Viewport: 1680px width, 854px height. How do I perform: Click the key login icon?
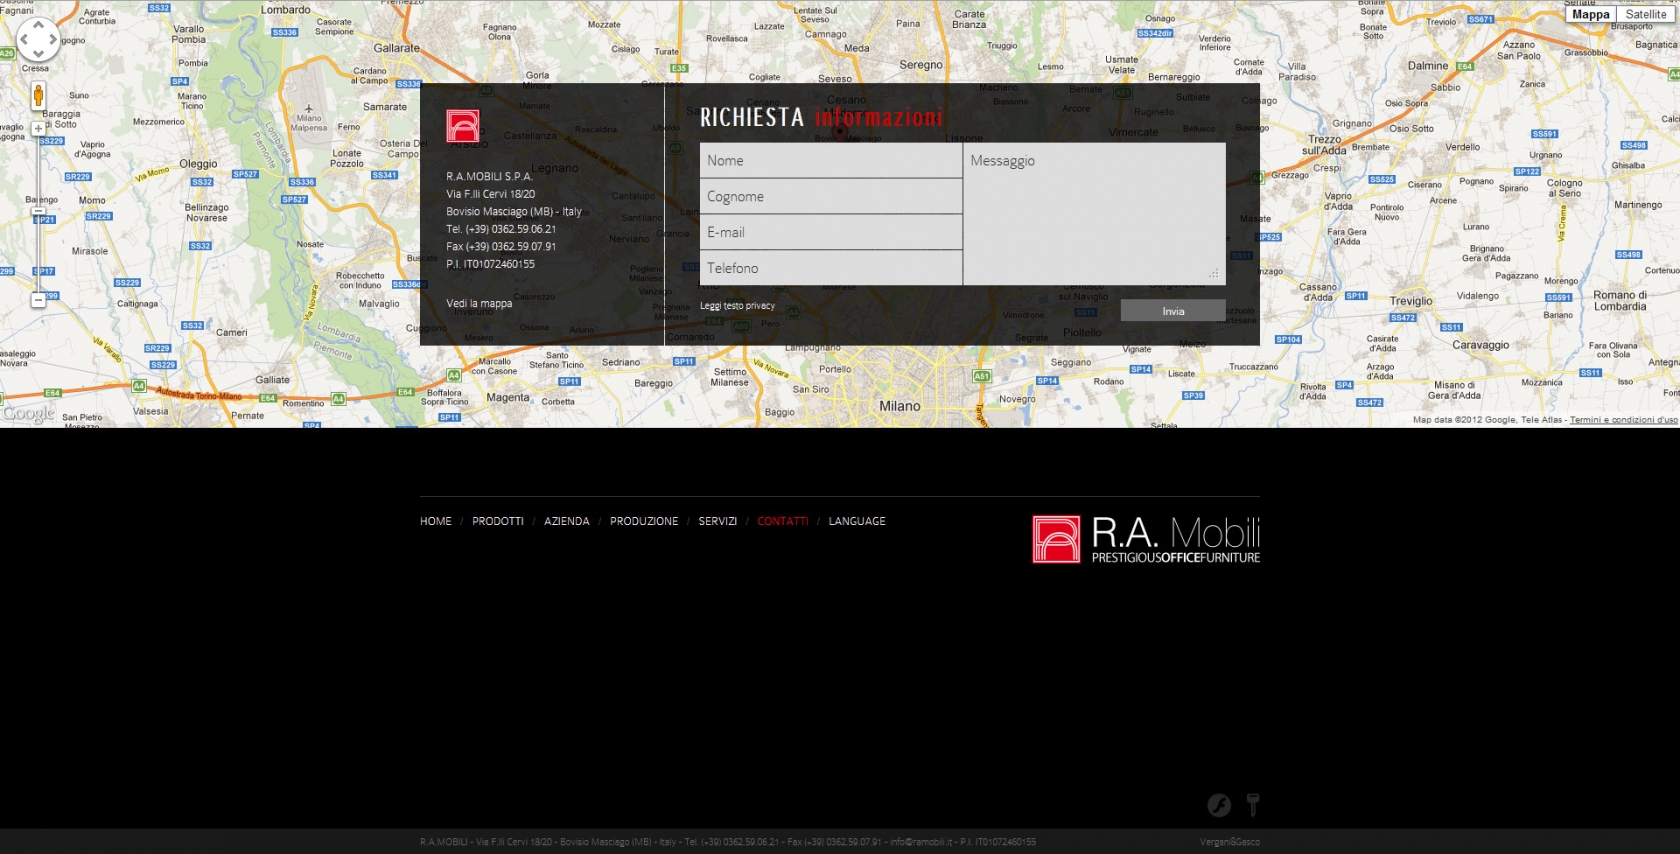[1253, 805]
